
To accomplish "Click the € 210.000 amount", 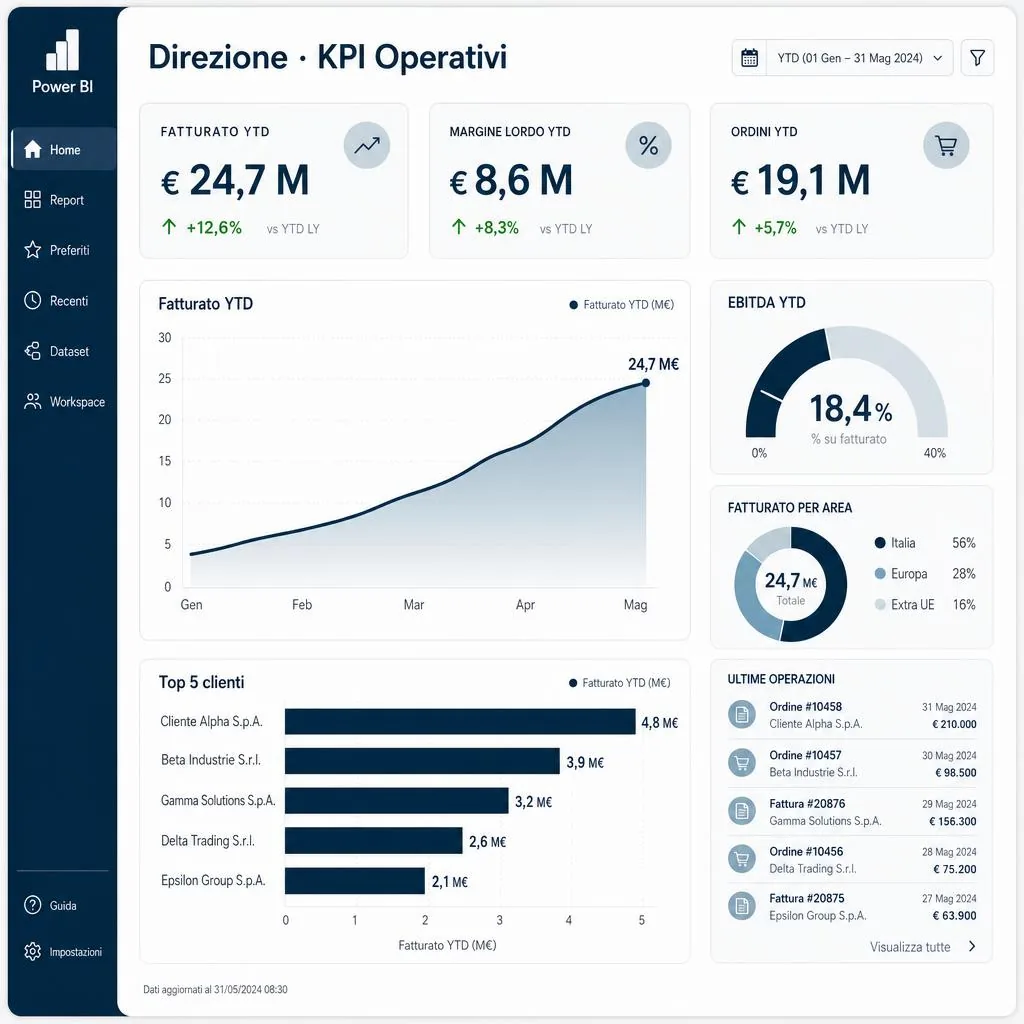I will (954, 724).
